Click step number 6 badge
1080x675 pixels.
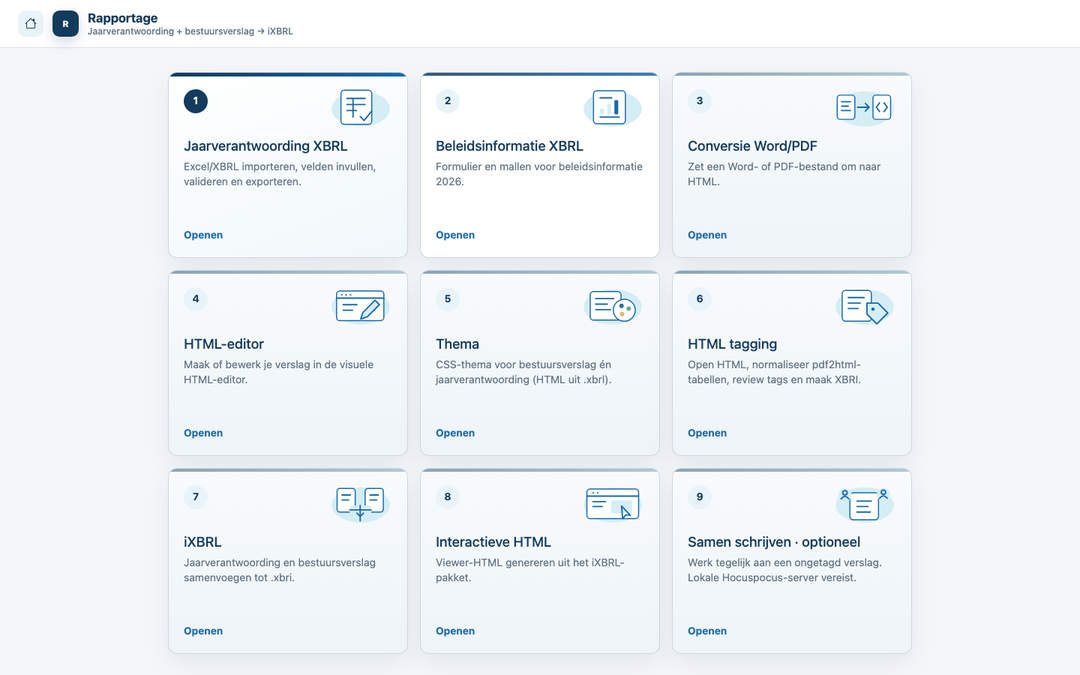[x=700, y=299]
